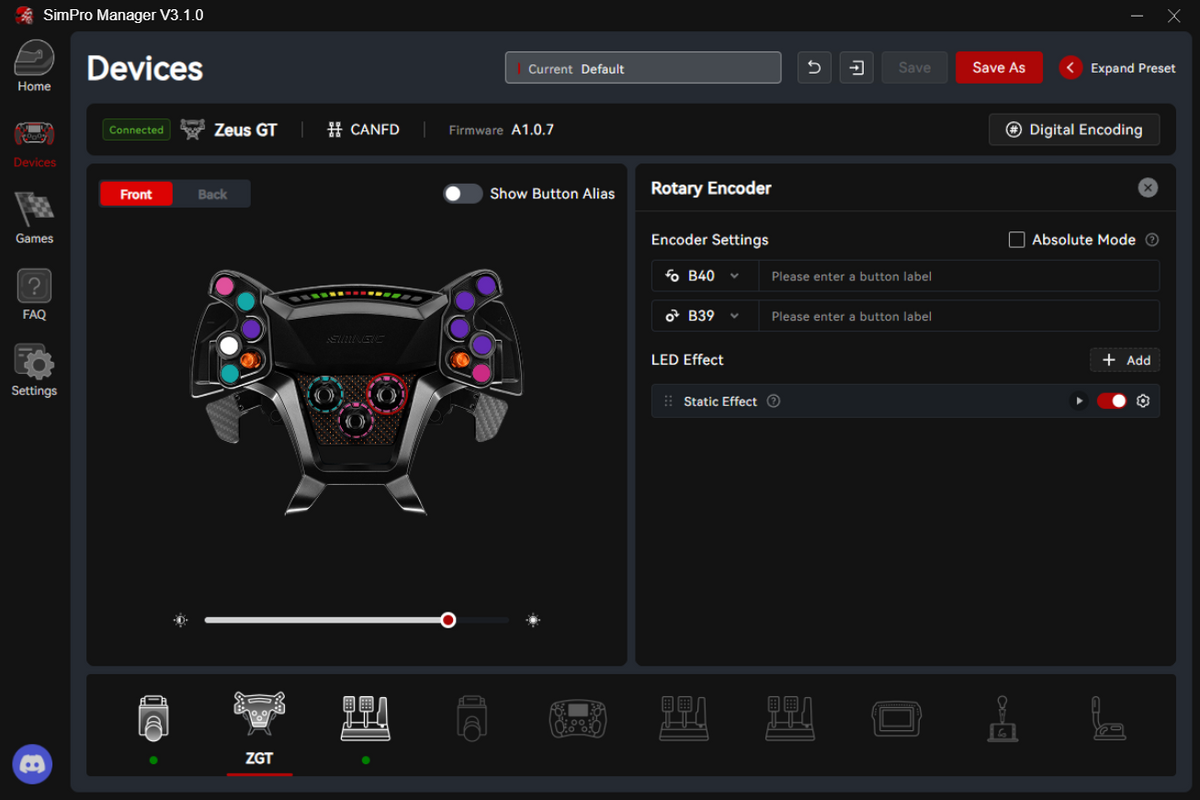
Task: Enable the Absolute Mode checkbox
Action: pyautogui.click(x=1017, y=240)
